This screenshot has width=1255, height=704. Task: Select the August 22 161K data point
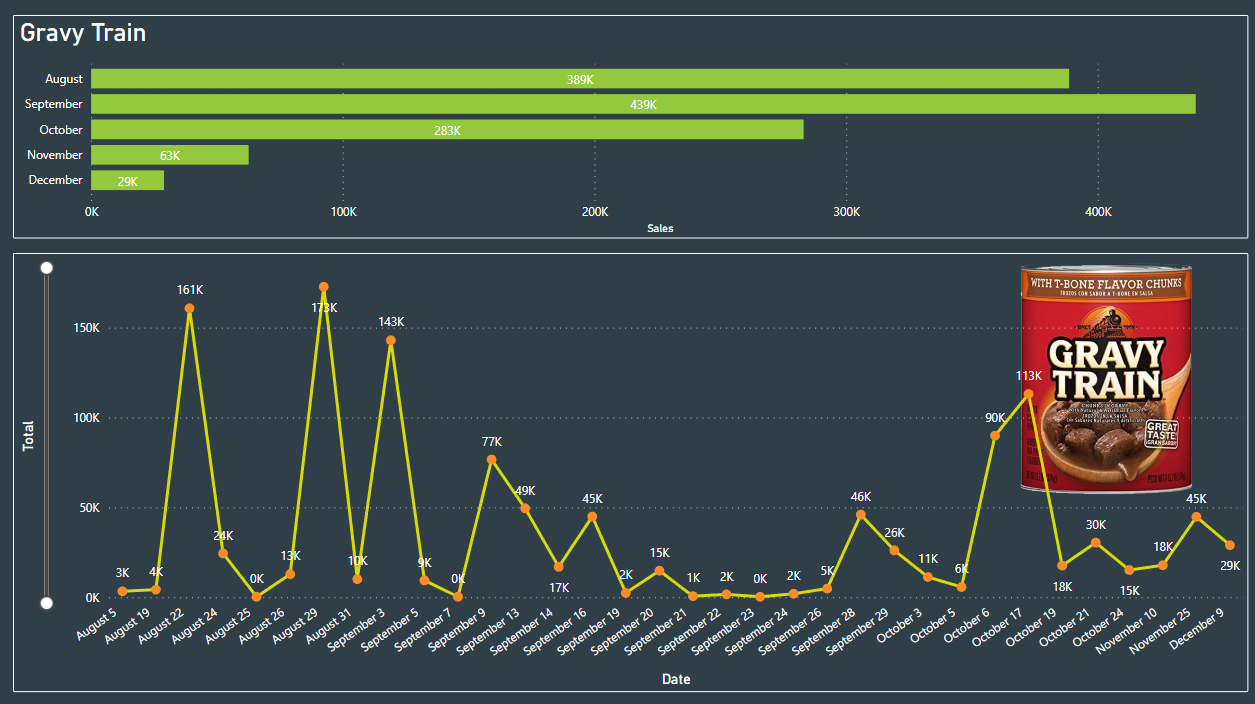pyautogui.click(x=189, y=308)
